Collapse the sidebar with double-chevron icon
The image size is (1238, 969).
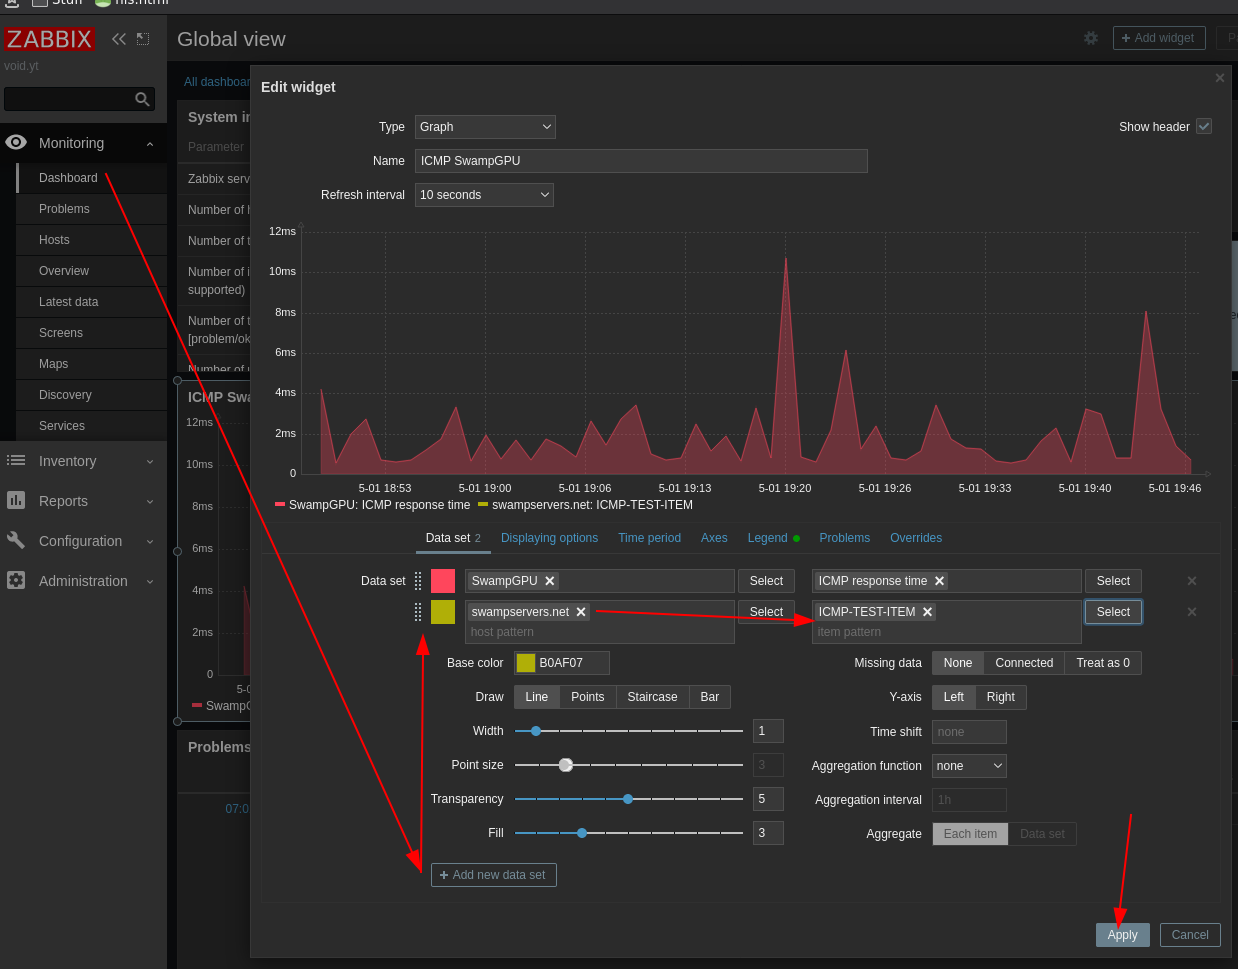[119, 39]
